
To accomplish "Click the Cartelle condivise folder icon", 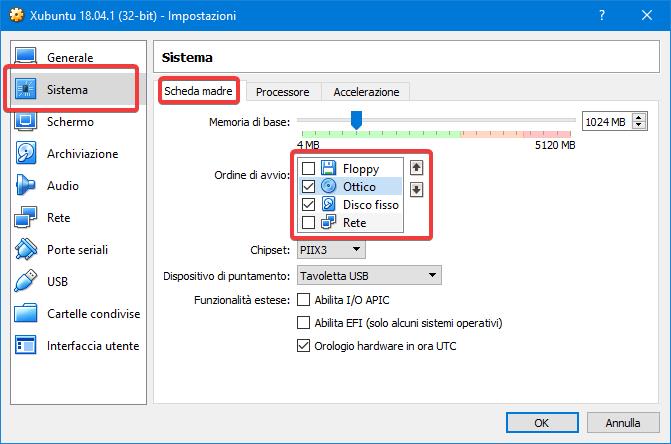I will [25, 313].
